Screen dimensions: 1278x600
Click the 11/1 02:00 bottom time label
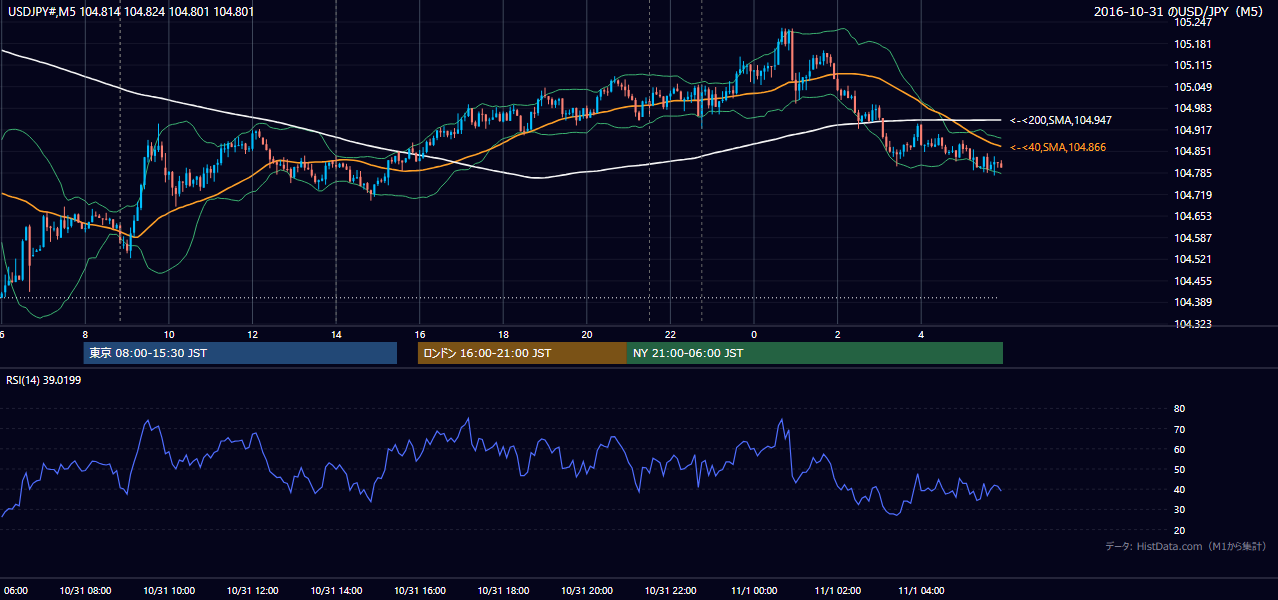[838, 591]
